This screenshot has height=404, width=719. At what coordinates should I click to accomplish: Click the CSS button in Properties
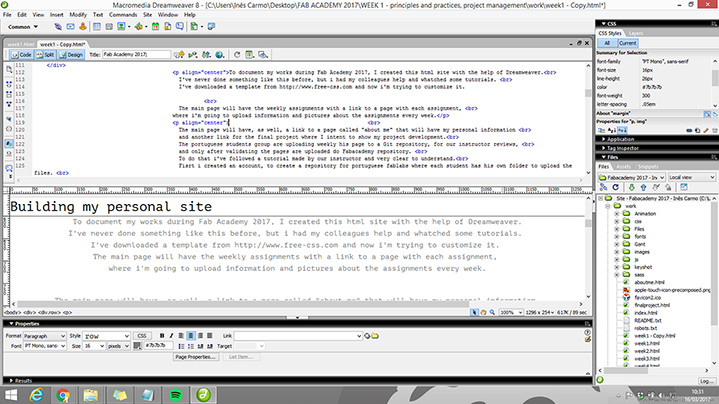(x=142, y=336)
